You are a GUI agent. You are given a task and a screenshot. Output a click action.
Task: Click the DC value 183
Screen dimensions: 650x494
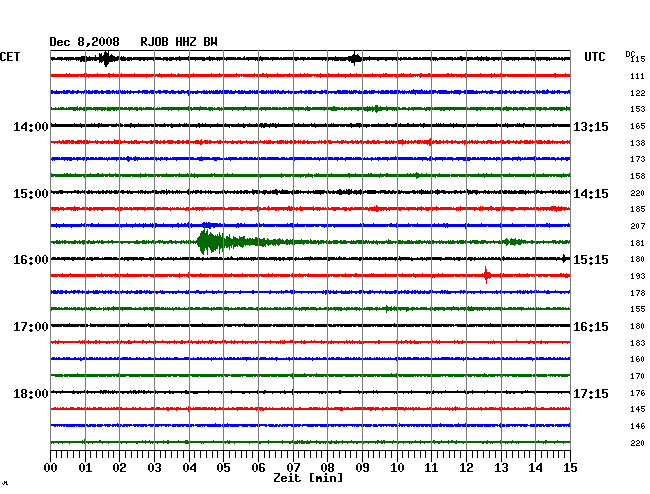[638, 343]
